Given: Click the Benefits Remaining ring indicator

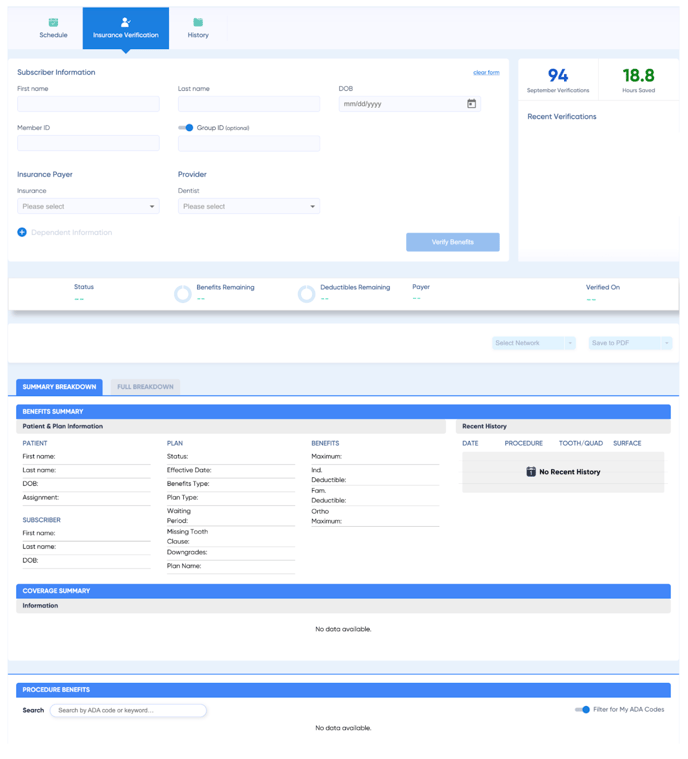Looking at the screenshot, I should pos(183,294).
